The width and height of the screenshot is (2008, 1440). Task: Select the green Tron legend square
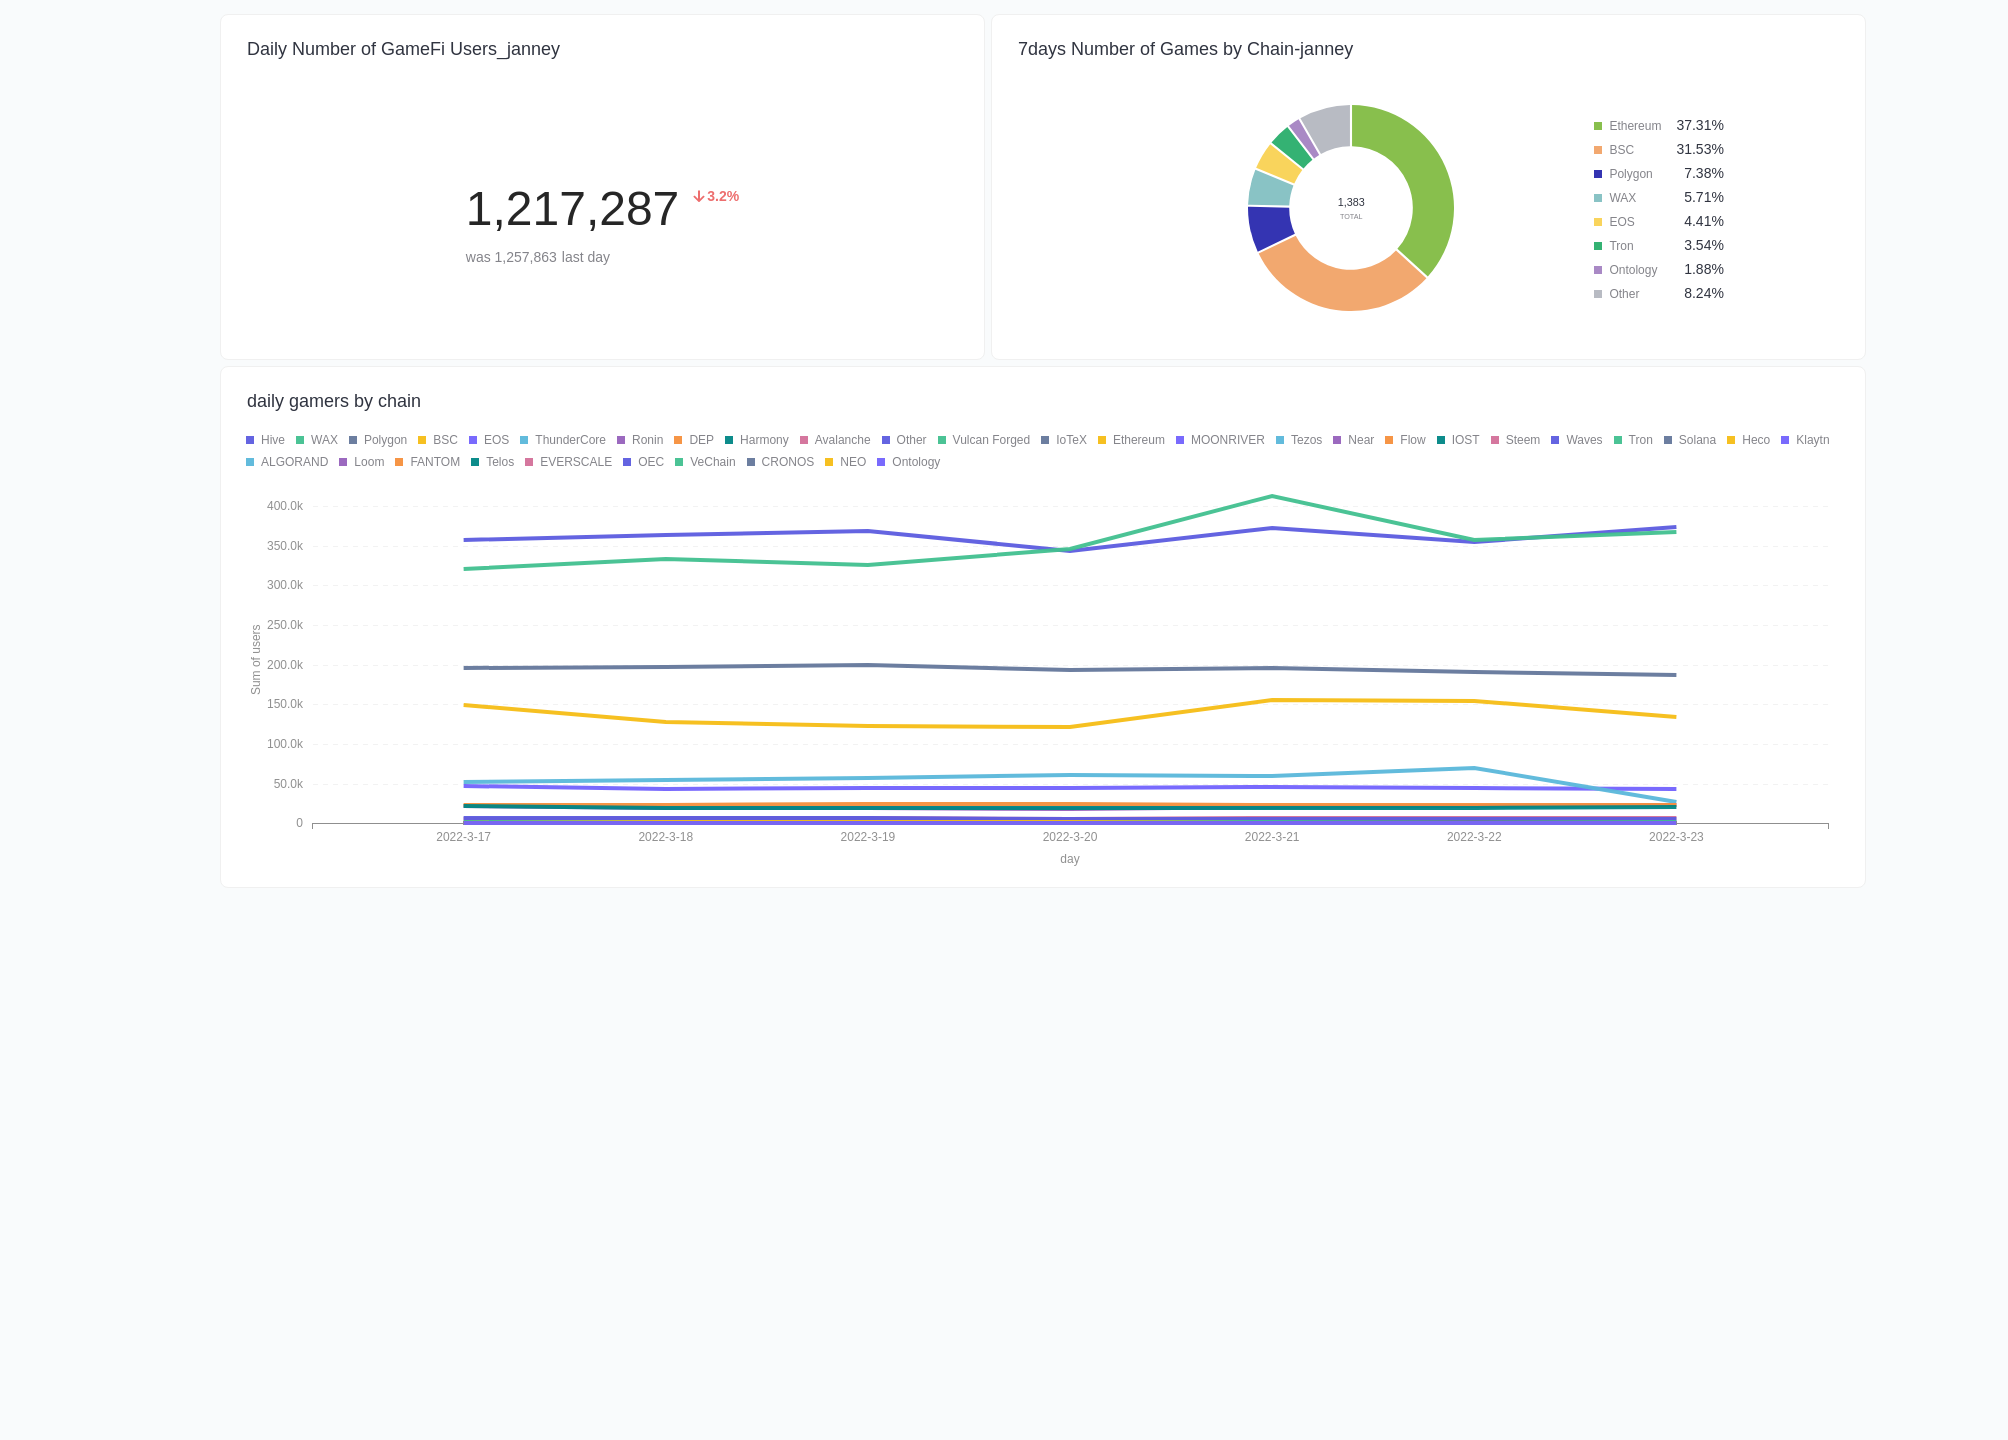1597,245
